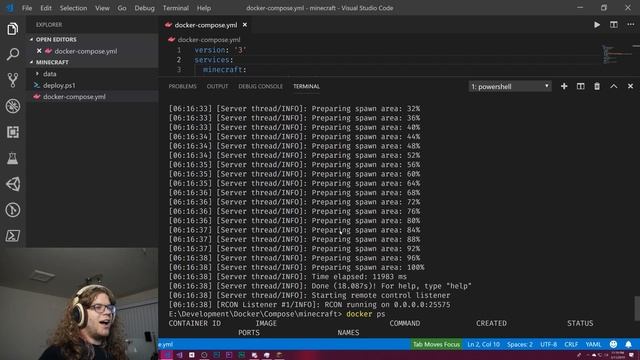The height and width of the screenshot is (360, 640).
Task: Open the Visual Studio icon on the taskbar
Action: (x=179, y=355)
